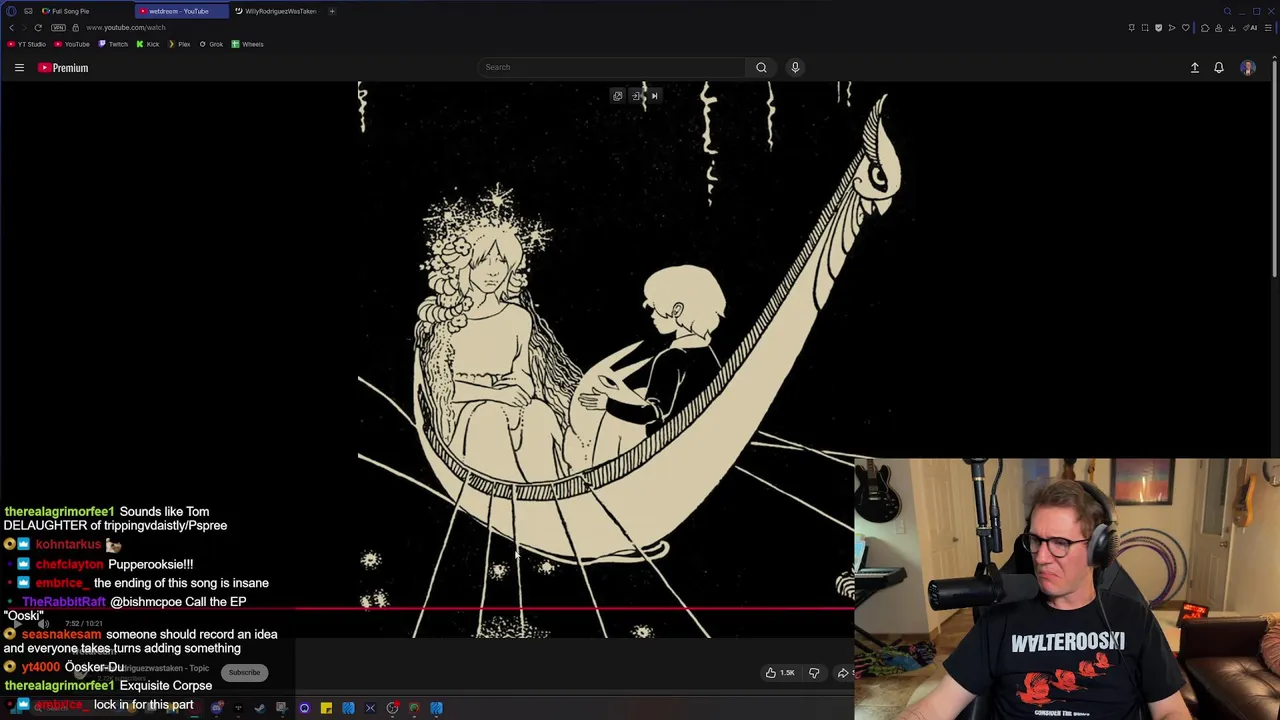Screen dimensions: 1280x720
Task: Open the Steam taskbar icon
Action: click(x=259, y=708)
